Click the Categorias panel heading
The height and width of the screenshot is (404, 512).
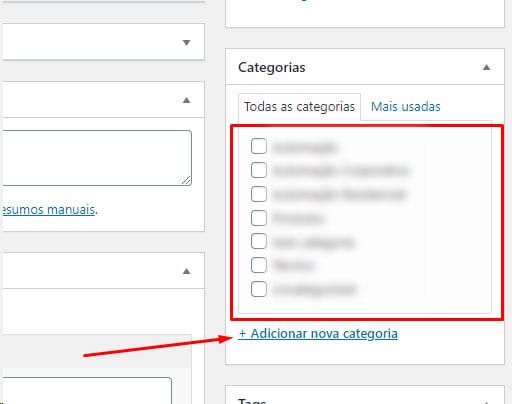coord(272,67)
